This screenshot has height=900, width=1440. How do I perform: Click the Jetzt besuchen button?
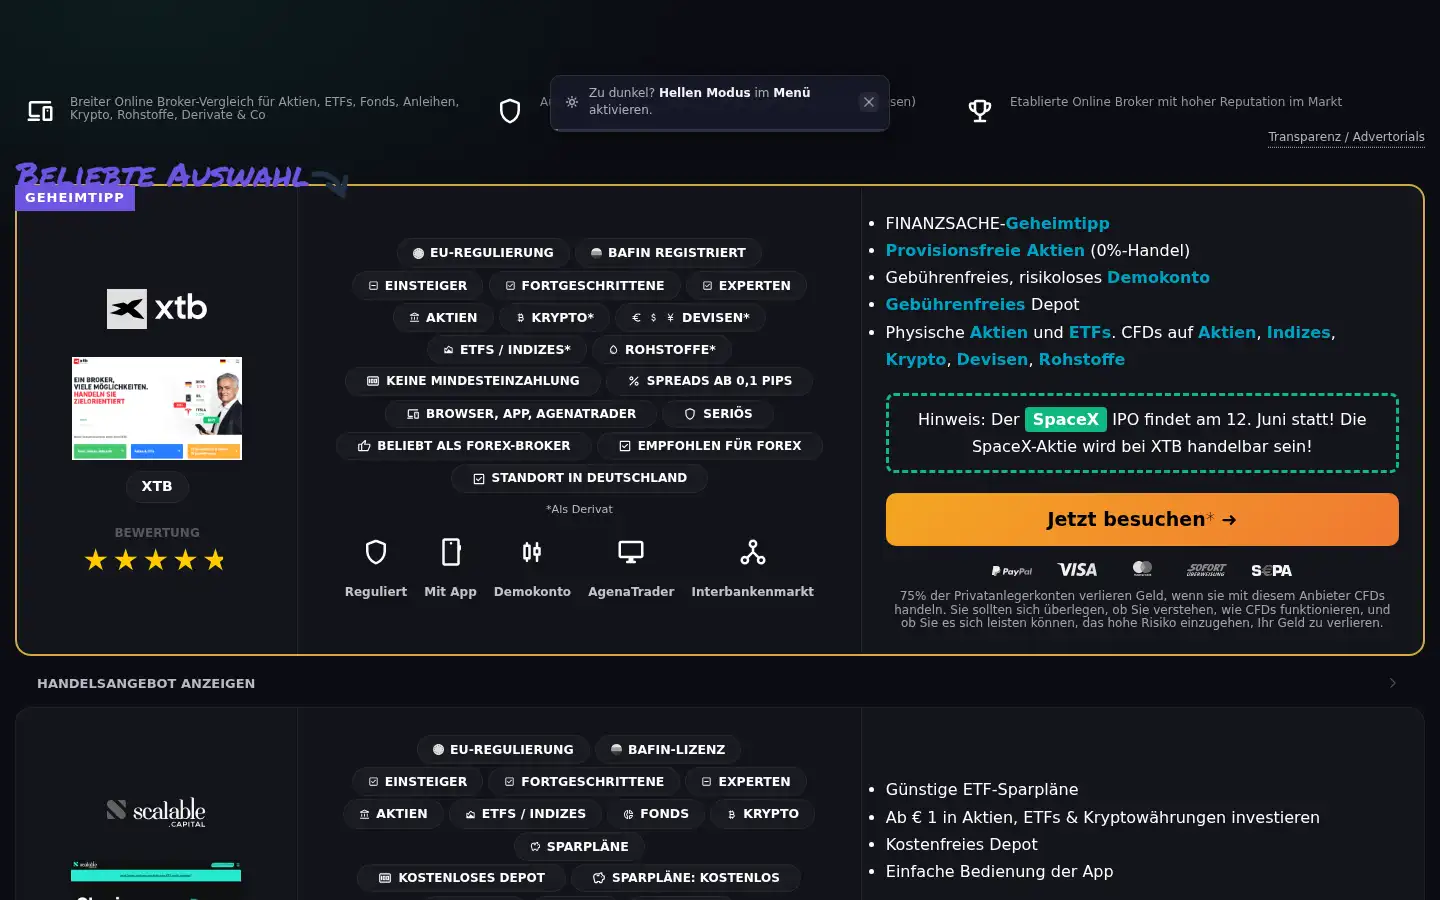click(x=1142, y=520)
